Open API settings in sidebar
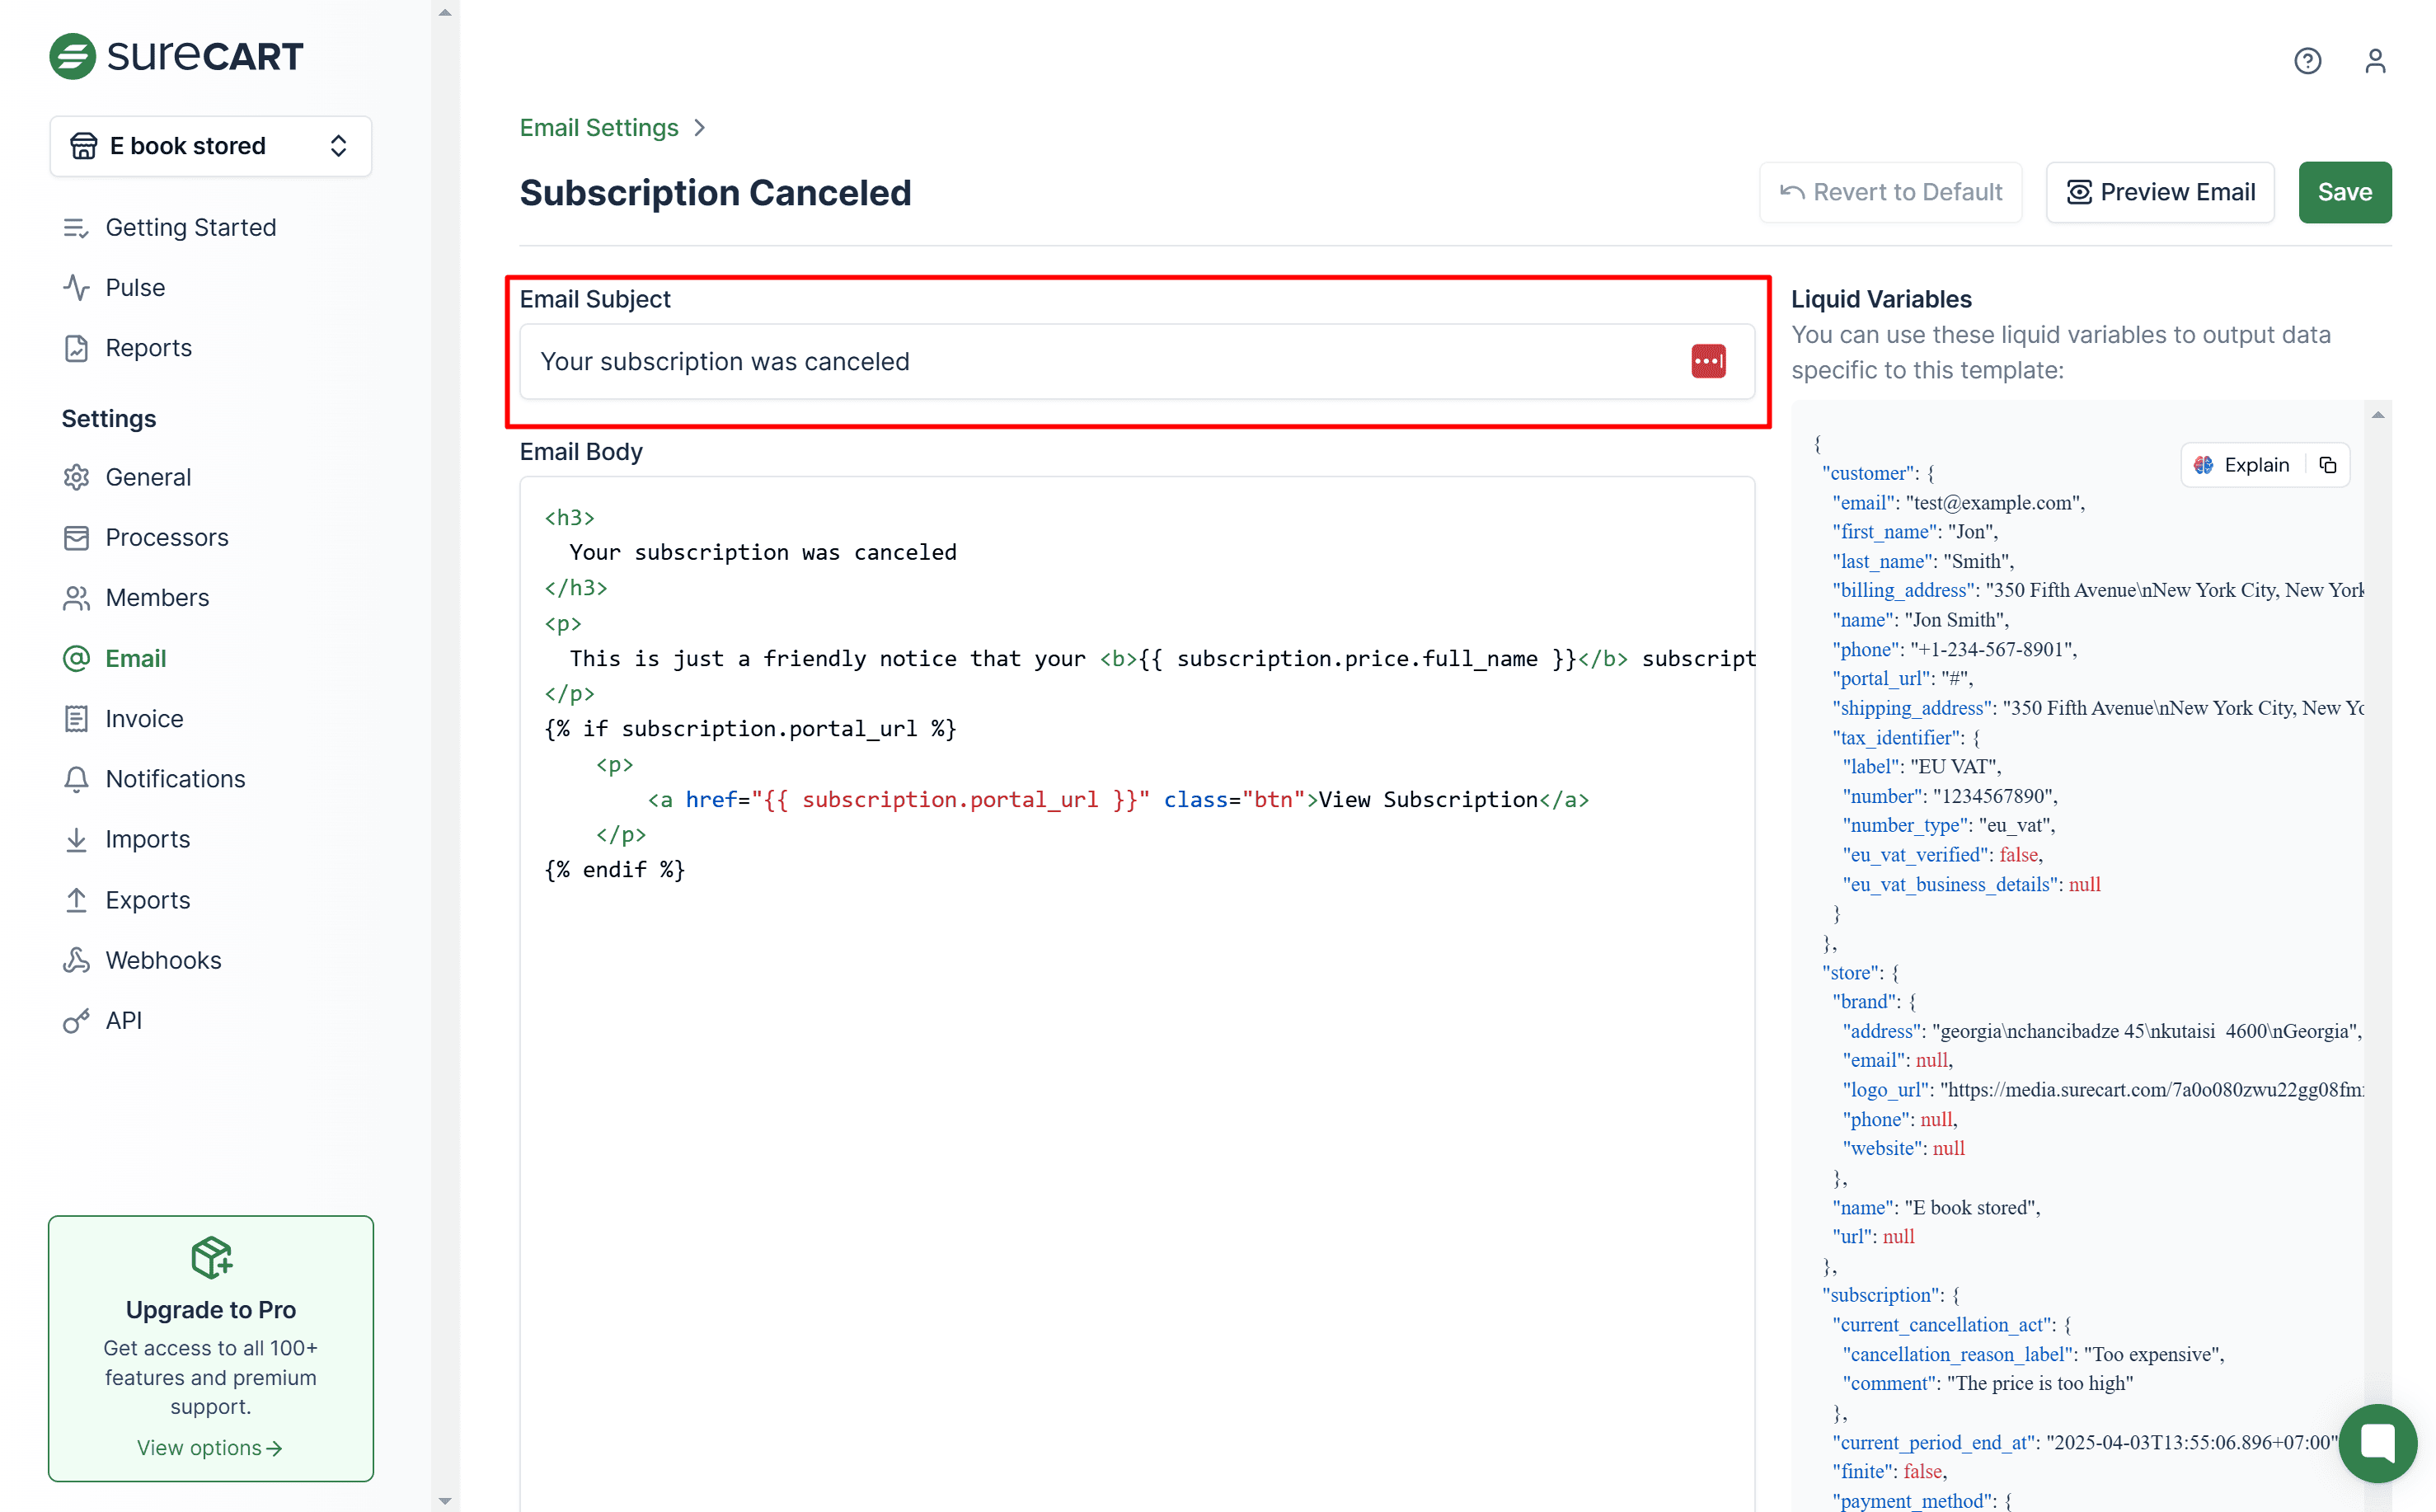The height and width of the screenshot is (1512, 2436). click(123, 1020)
